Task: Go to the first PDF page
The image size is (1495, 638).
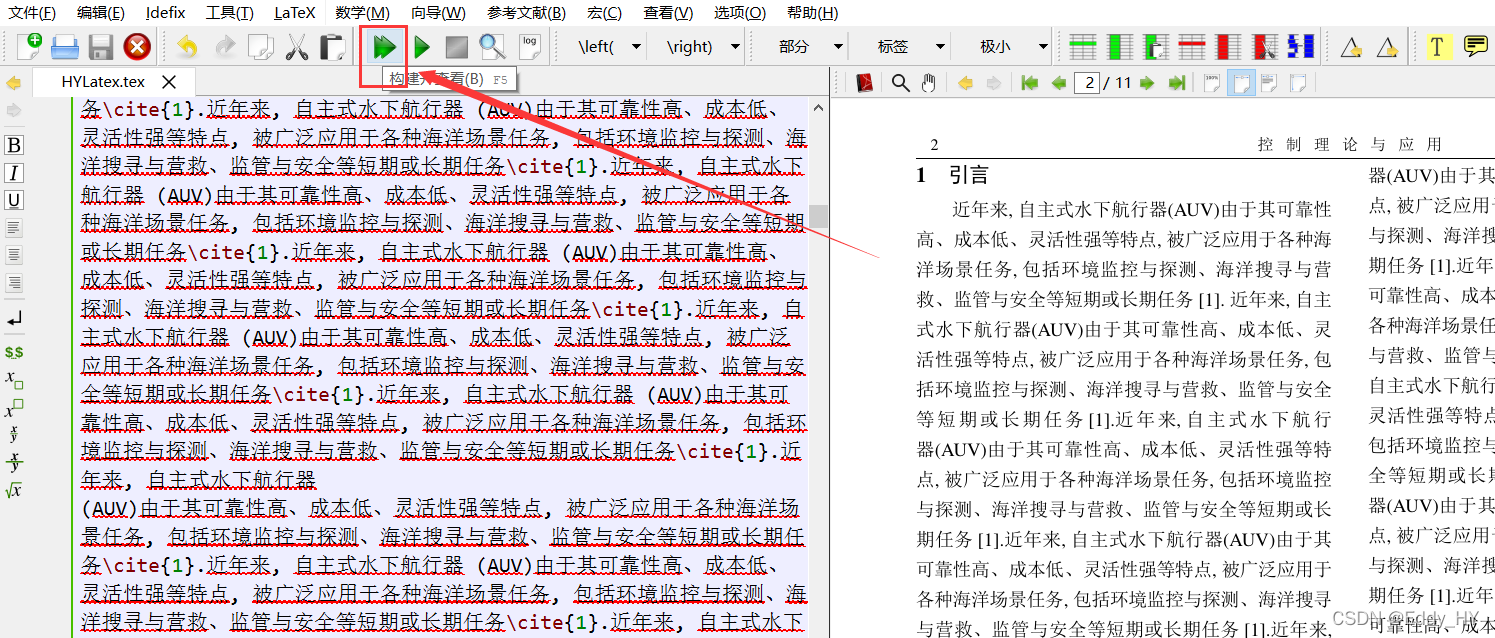Action: (1030, 83)
